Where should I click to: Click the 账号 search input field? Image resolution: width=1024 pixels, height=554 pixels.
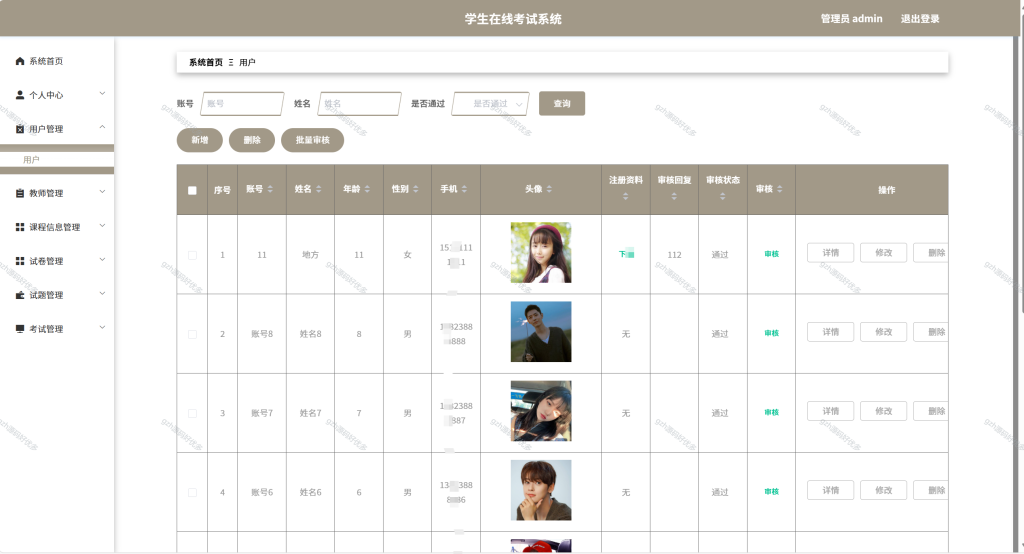click(242, 103)
